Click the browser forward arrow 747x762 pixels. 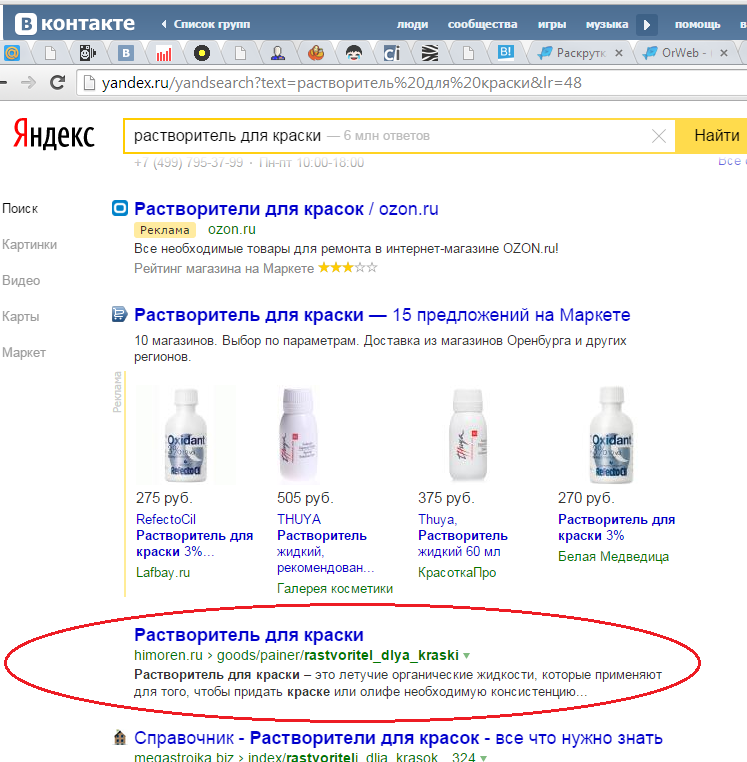(28, 83)
